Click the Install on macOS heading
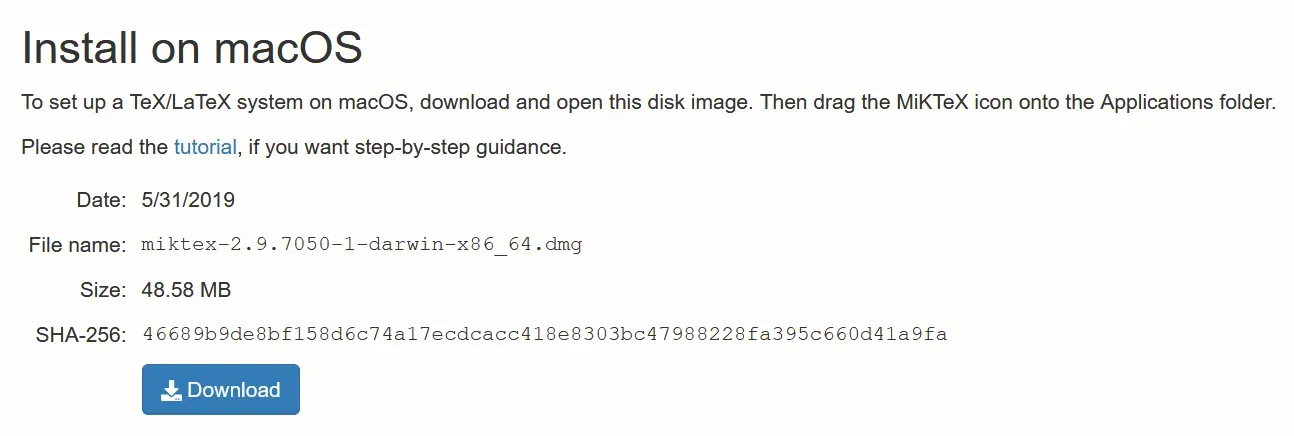1294x436 pixels. (192, 48)
